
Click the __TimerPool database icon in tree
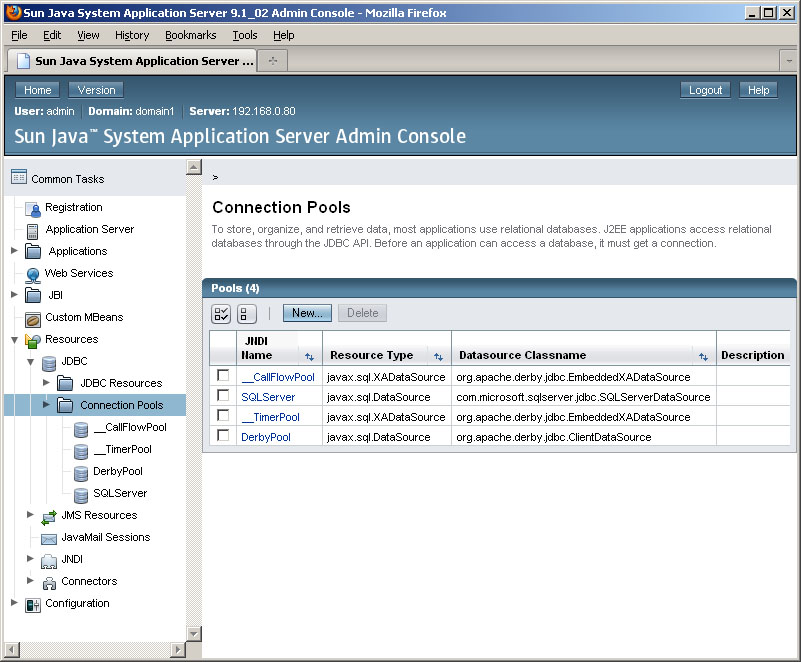tap(81, 452)
